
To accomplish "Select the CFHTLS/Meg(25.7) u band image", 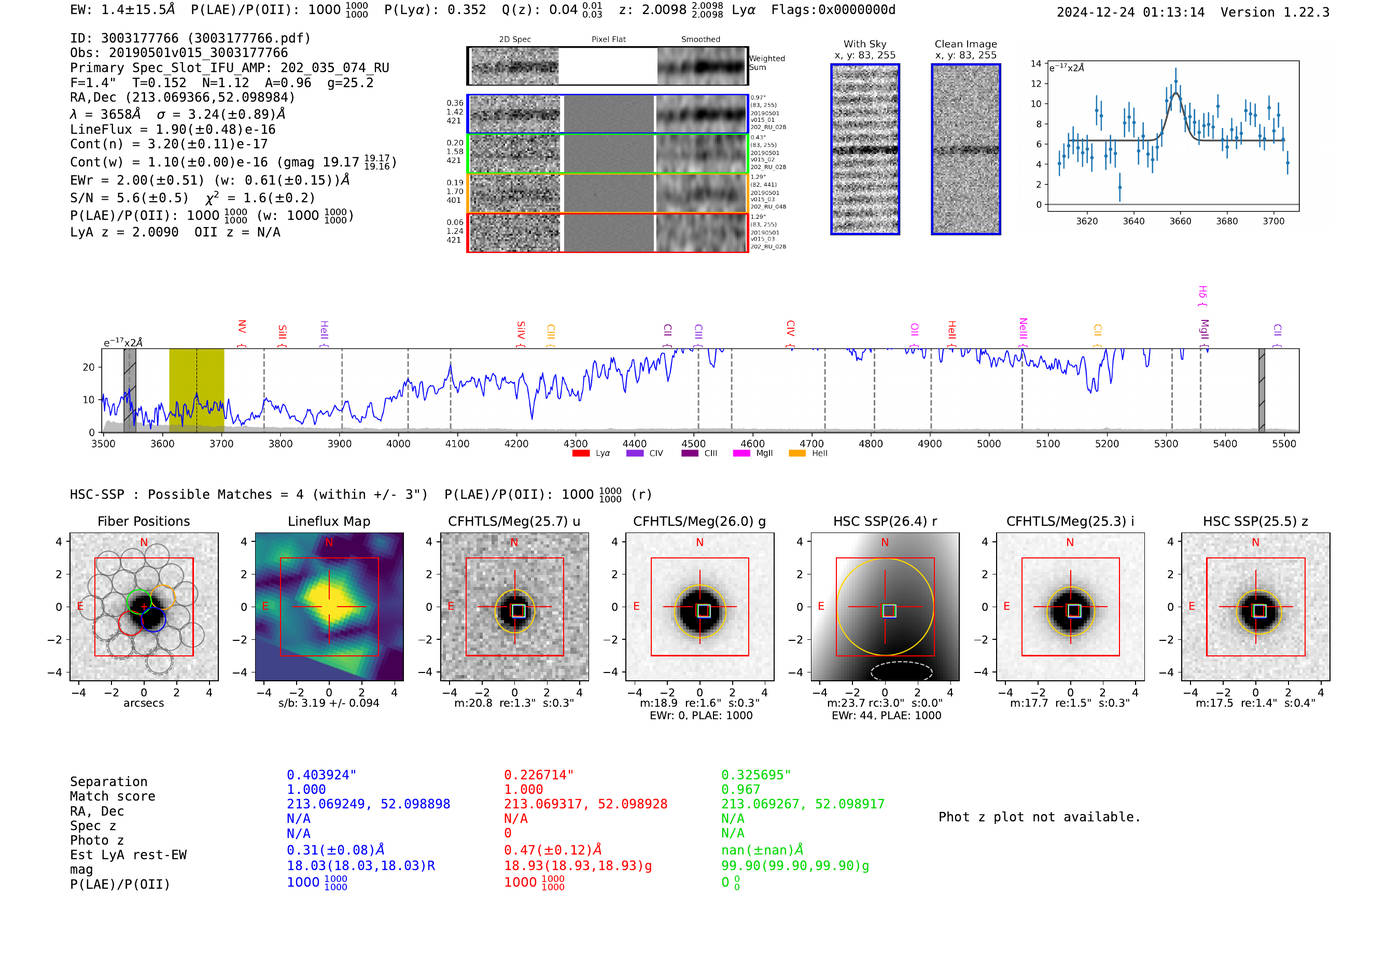I will [514, 607].
